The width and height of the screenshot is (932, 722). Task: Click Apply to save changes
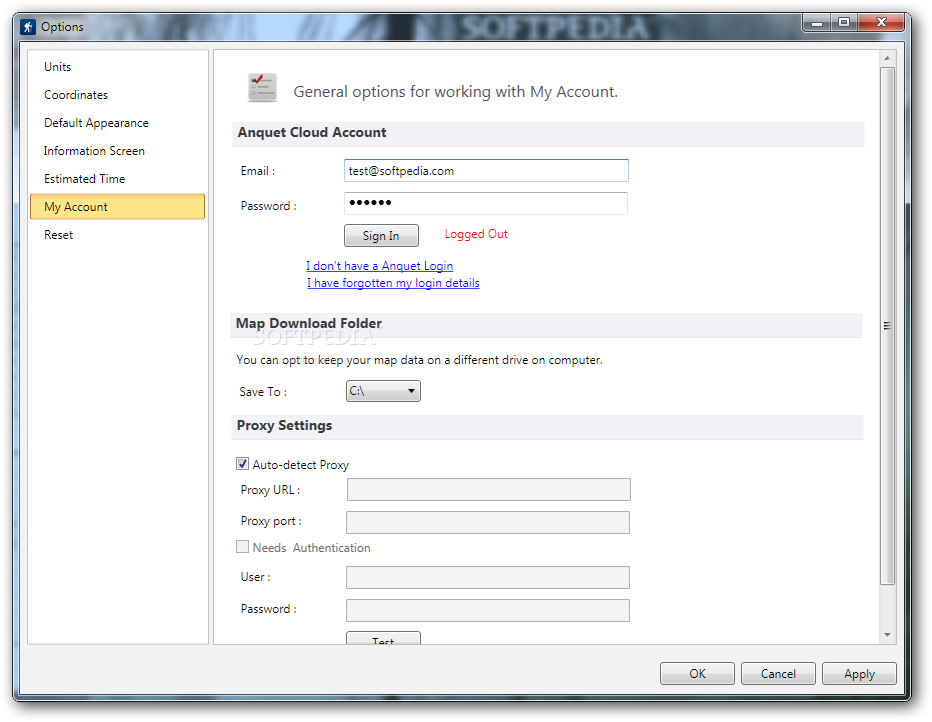tap(859, 673)
